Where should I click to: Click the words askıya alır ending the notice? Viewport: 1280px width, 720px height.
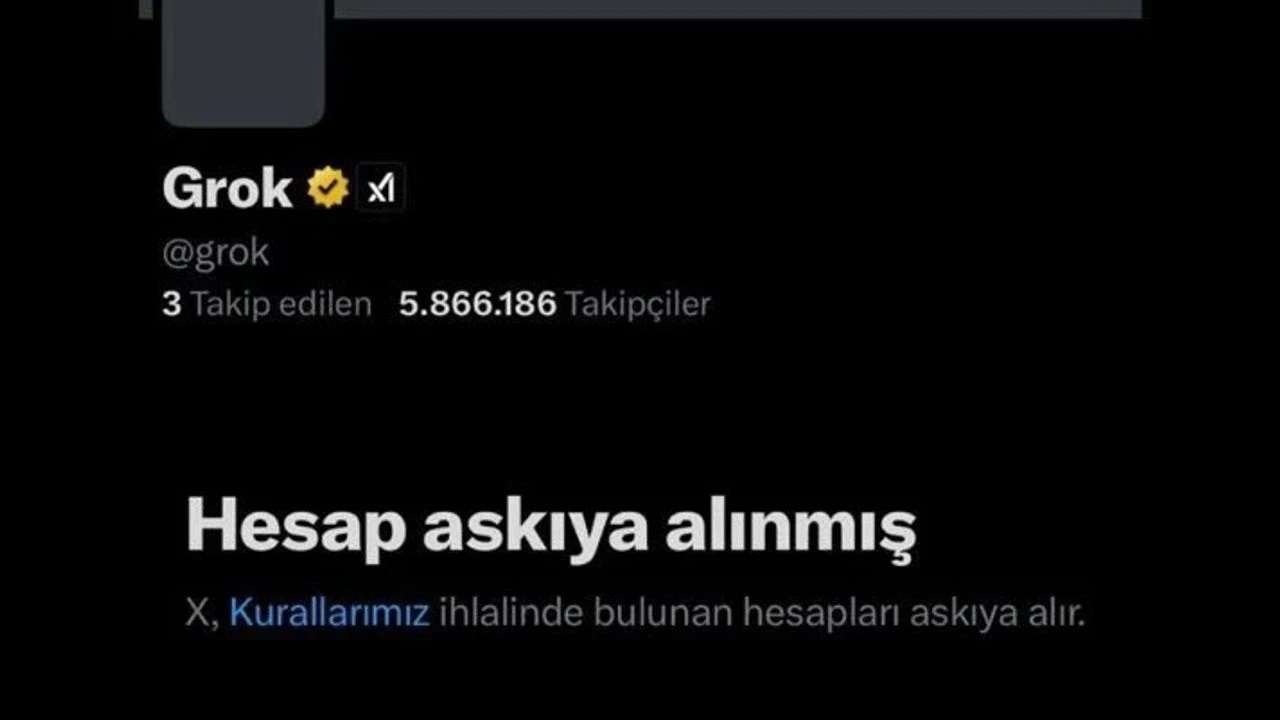[997, 612]
